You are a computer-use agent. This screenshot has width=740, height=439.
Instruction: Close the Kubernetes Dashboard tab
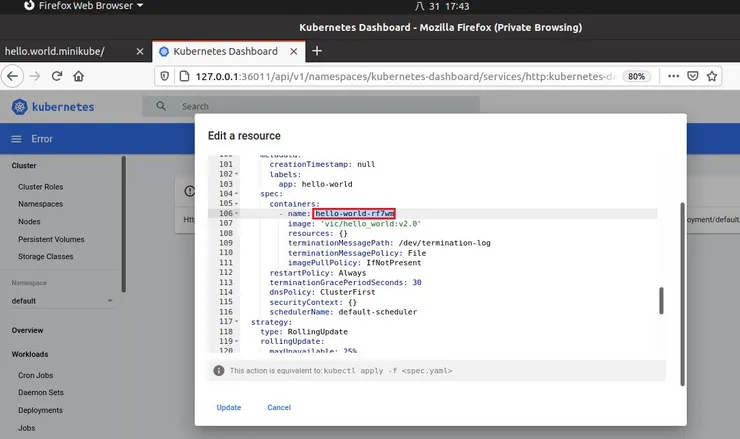click(x=293, y=51)
